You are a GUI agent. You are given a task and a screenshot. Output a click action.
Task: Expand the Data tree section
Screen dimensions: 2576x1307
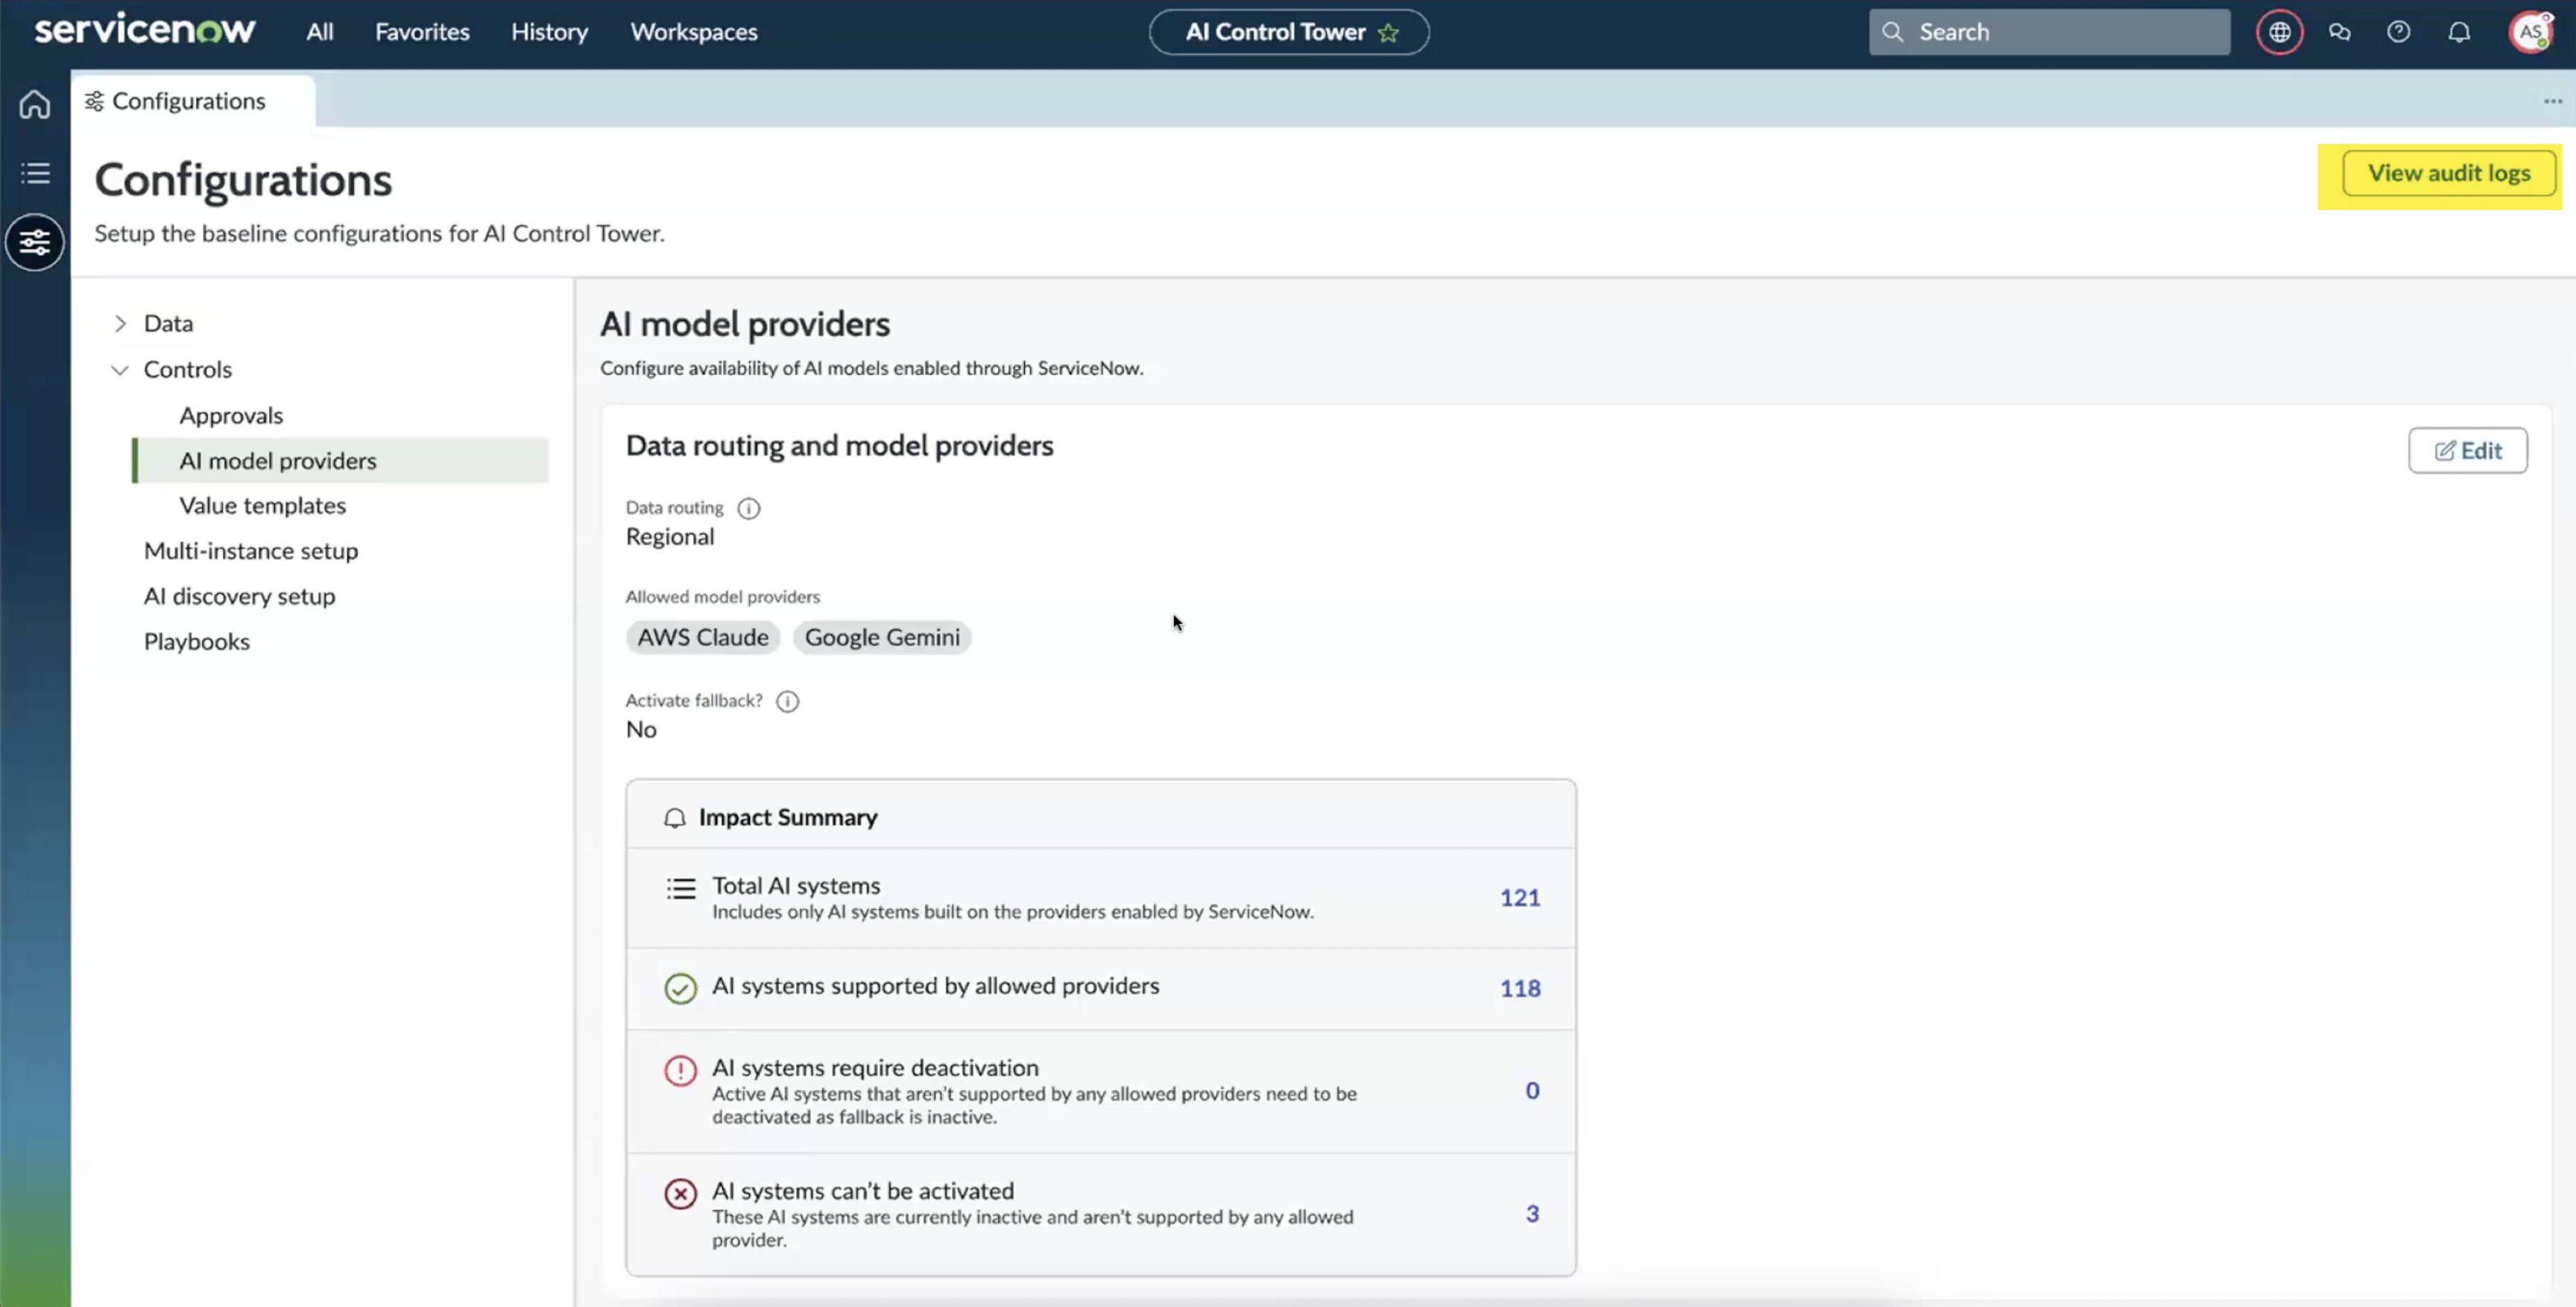[x=120, y=323]
